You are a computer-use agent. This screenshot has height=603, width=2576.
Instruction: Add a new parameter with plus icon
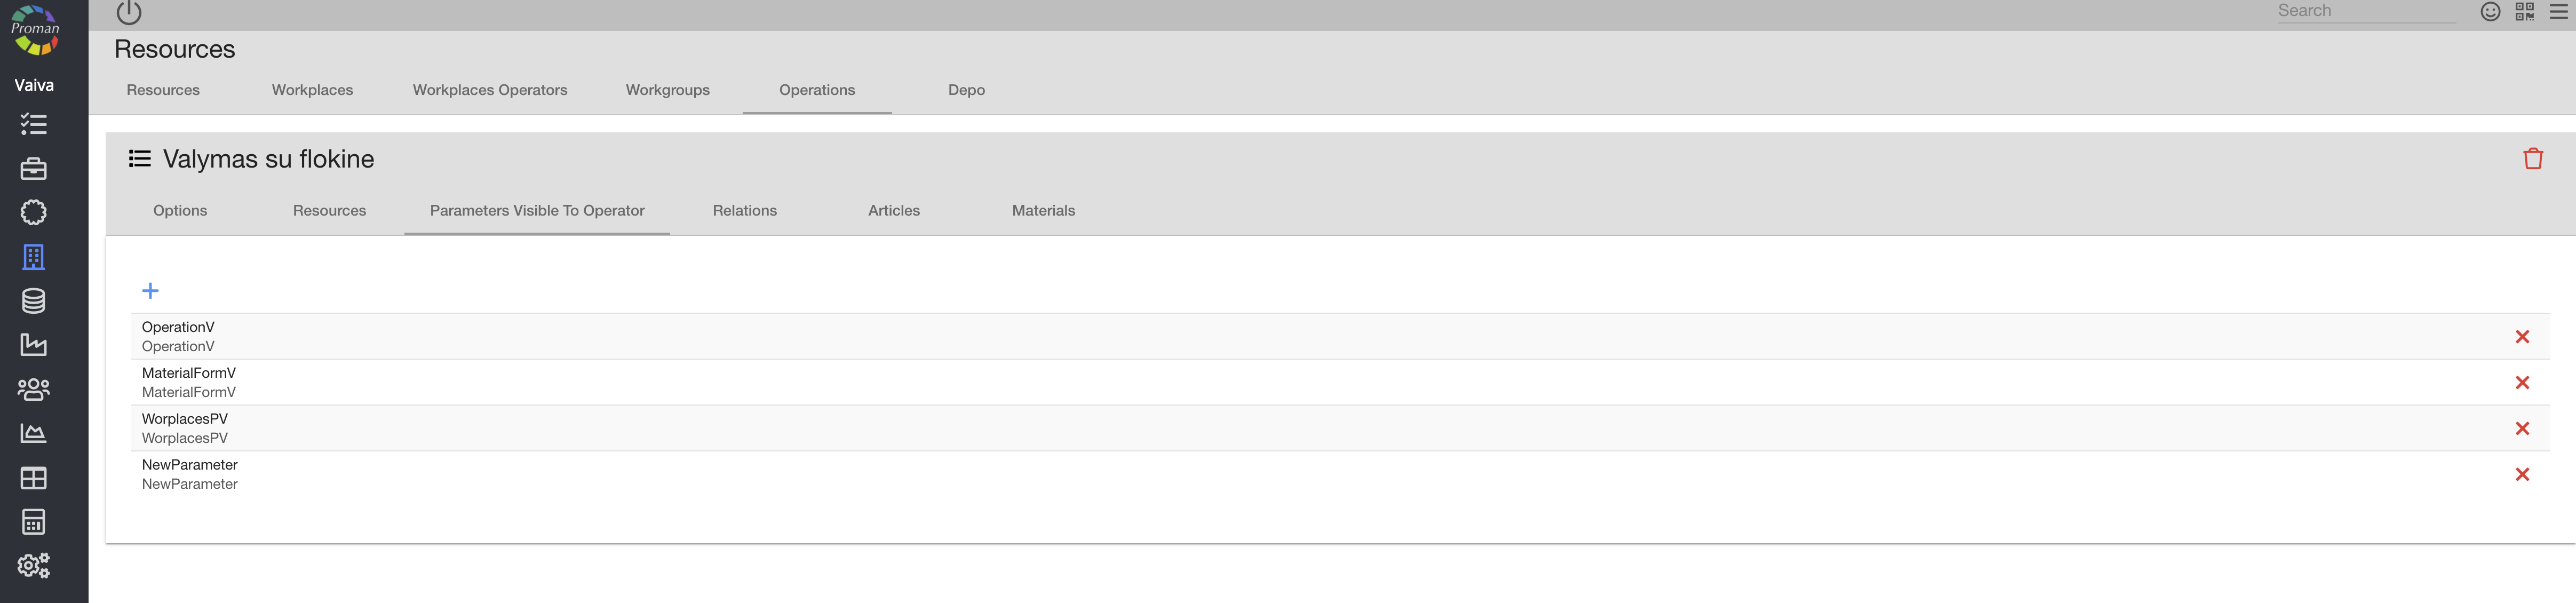click(x=150, y=291)
